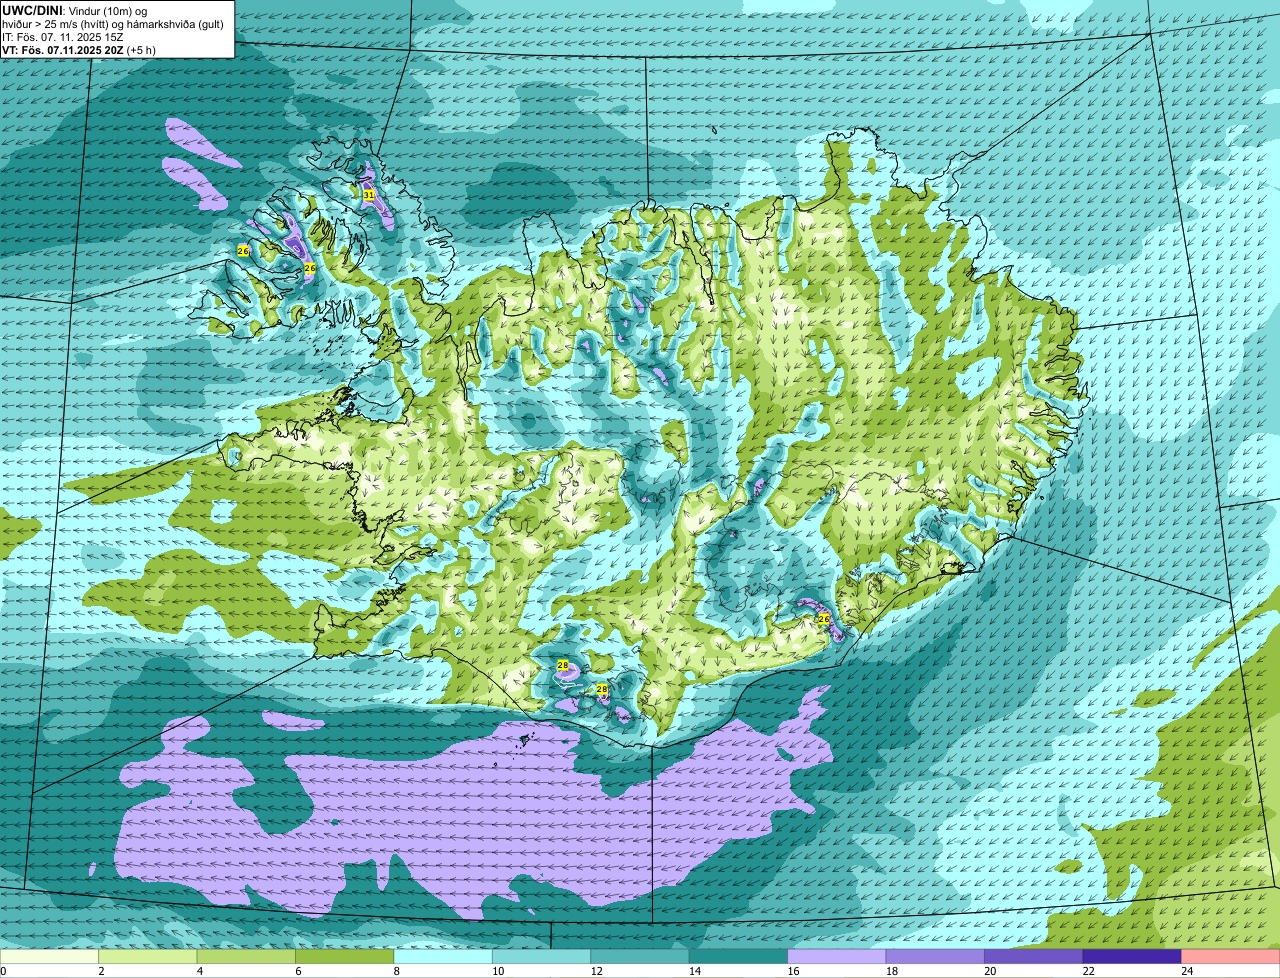Pick the 0–2 m/s cream color bar segment
Screen dimensions: 1280x978
pos(50,957)
